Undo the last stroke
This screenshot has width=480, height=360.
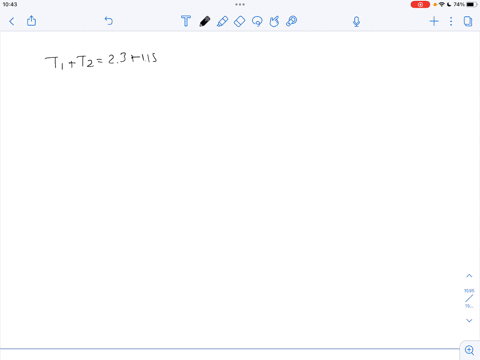coord(109,21)
